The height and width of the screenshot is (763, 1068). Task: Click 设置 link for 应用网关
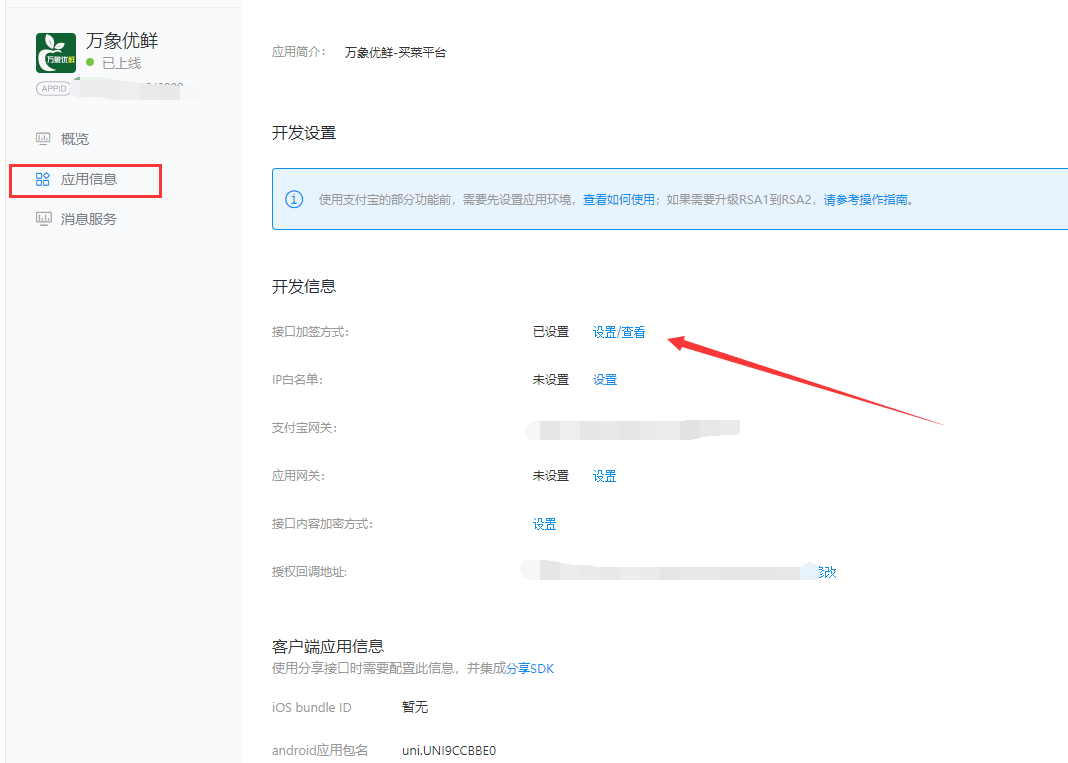[x=605, y=476]
